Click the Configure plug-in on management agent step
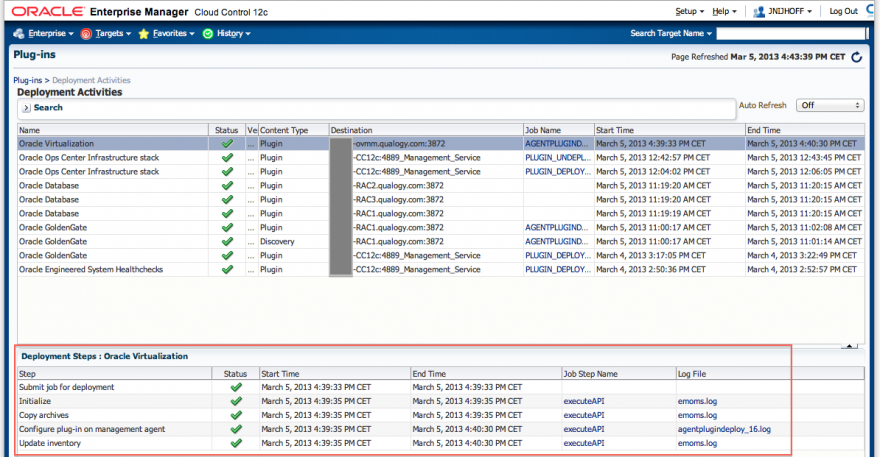Screen dimensions: 880x457 tap(92, 429)
